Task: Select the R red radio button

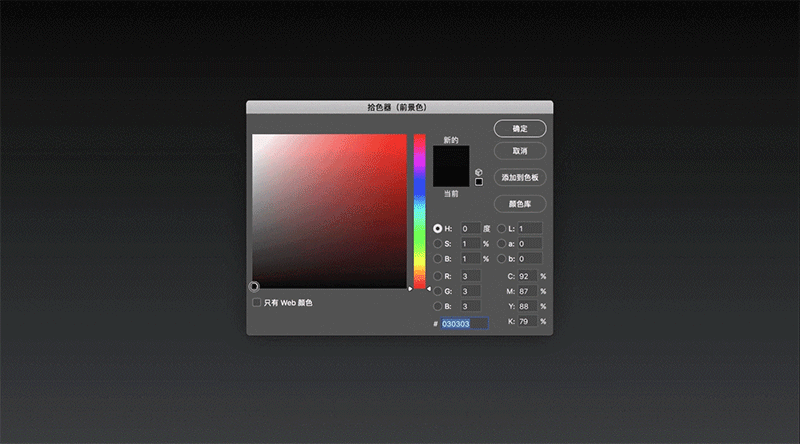Action: tap(438, 276)
